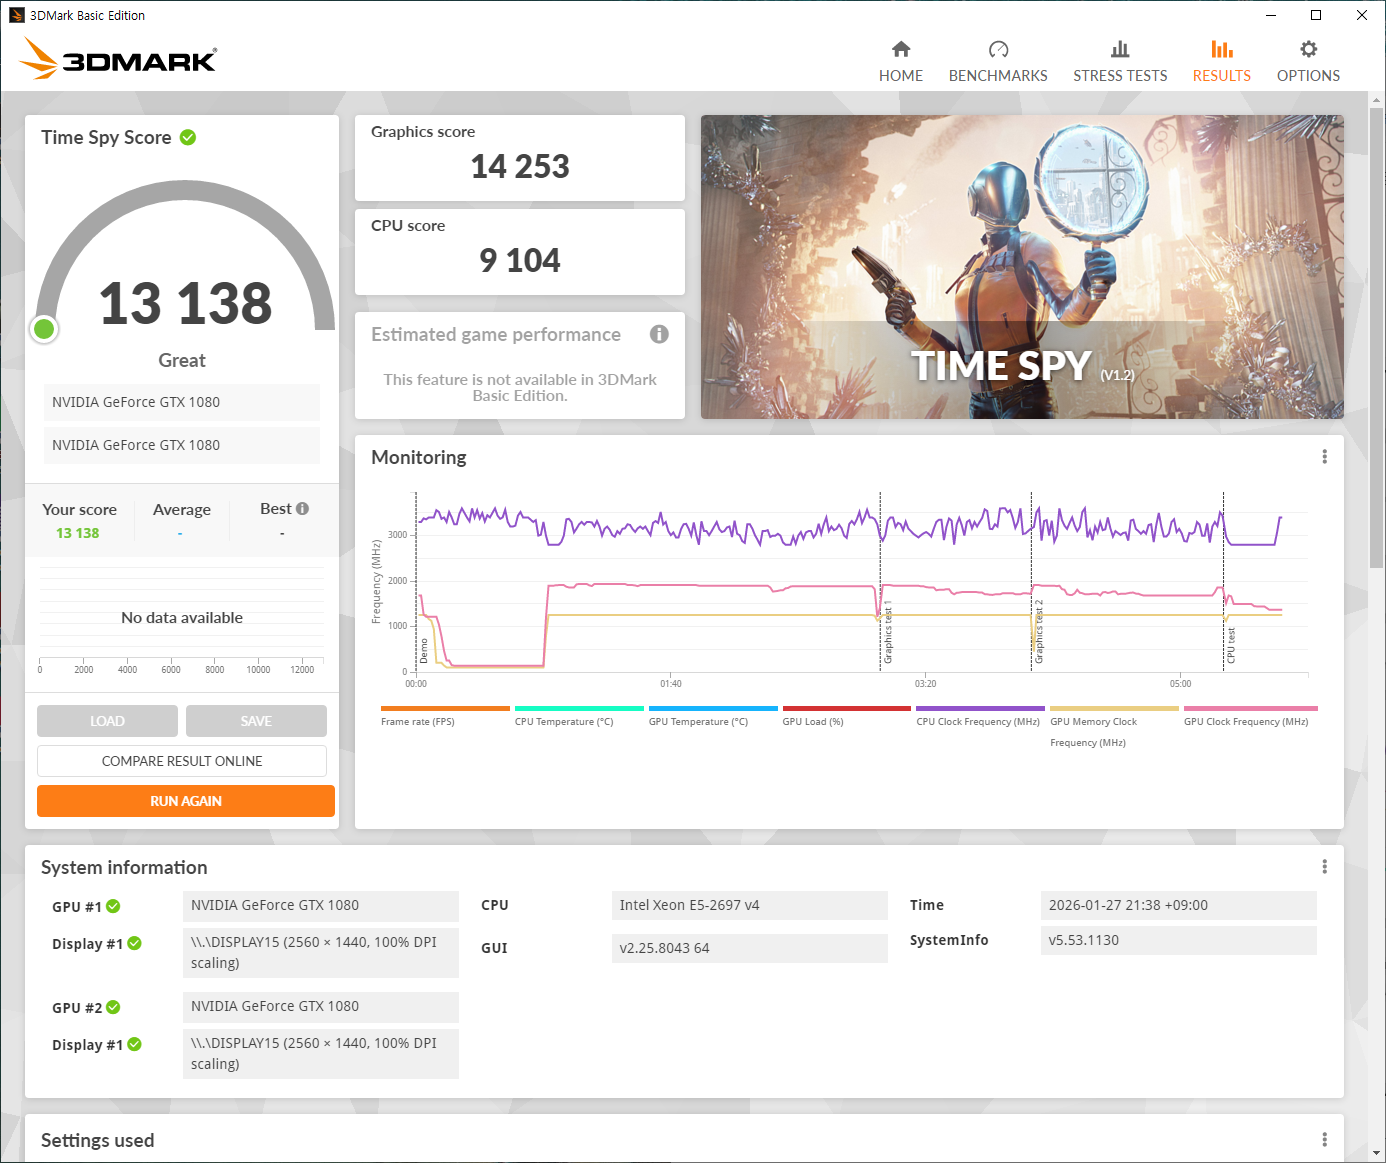This screenshot has height=1163, width=1386.
Task: Toggle the CPU Temperature legend color
Action: [x=579, y=708]
